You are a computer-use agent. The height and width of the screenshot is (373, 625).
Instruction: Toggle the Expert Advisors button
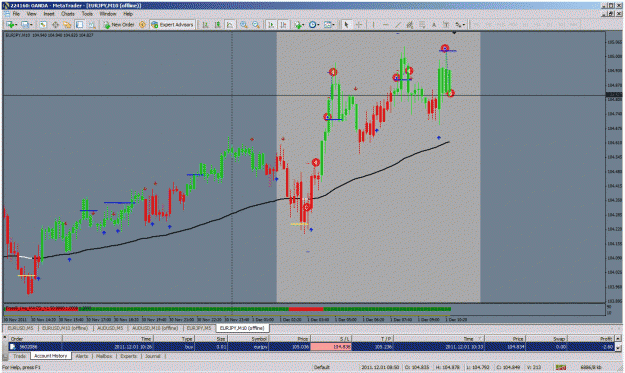tap(172, 25)
